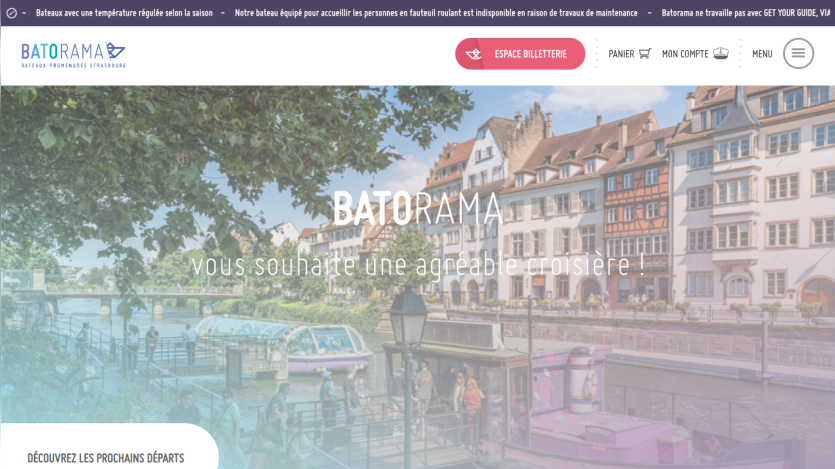Click the MENU text label

(x=762, y=54)
